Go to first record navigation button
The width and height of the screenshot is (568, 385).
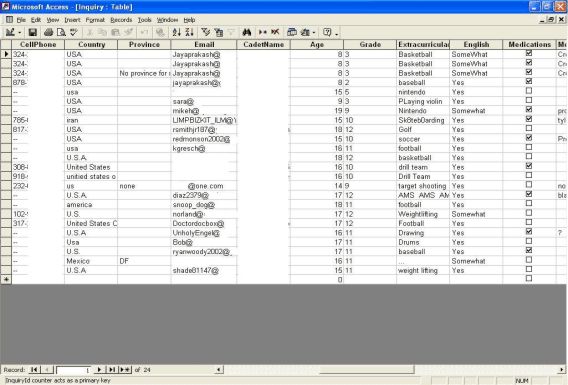[34, 370]
